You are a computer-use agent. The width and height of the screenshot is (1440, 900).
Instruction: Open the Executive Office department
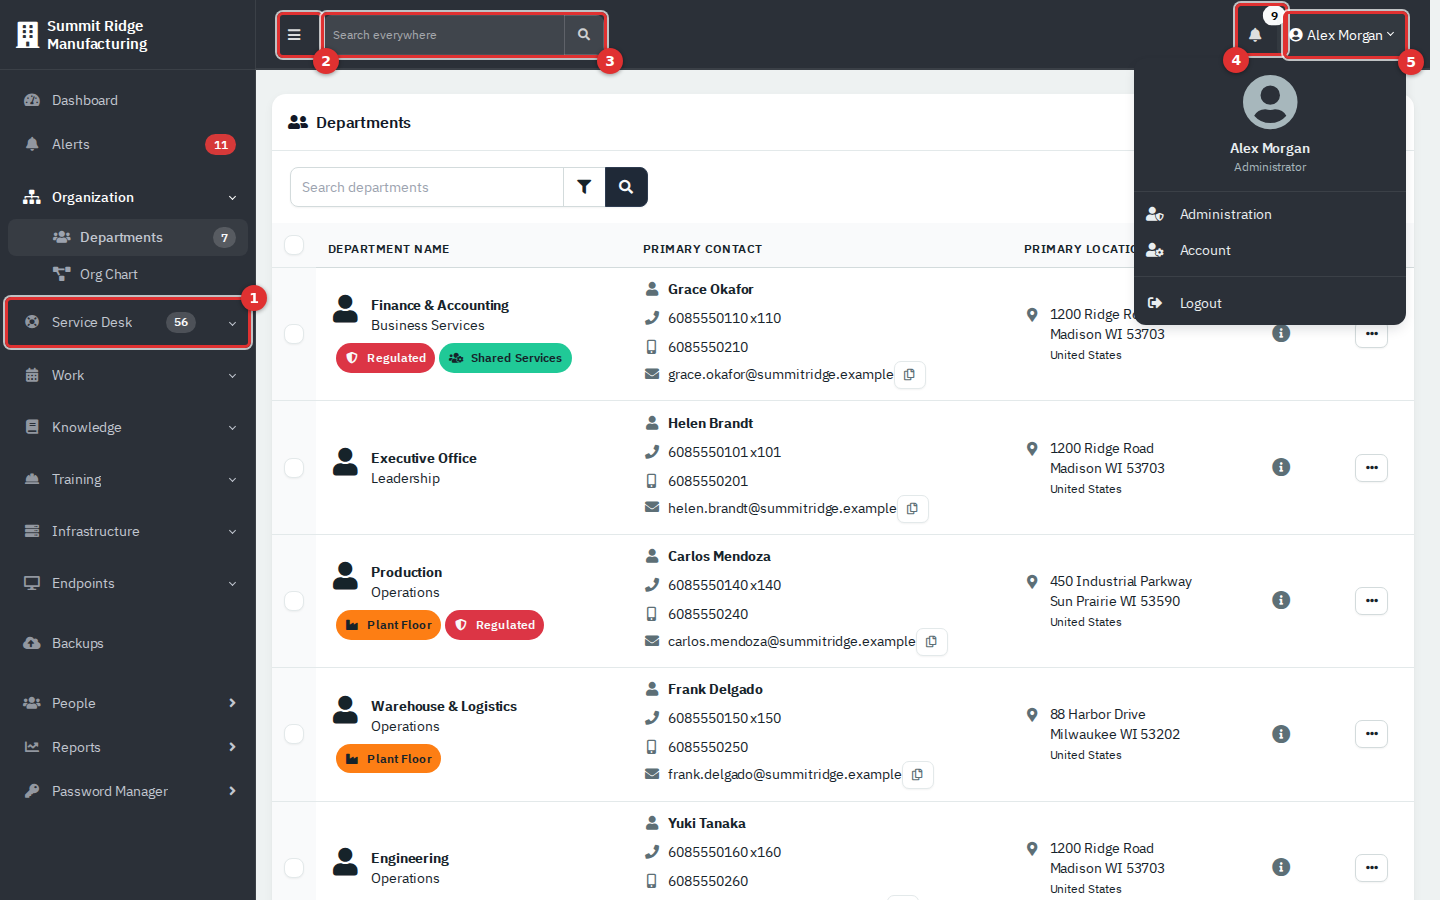pyautogui.click(x=424, y=458)
